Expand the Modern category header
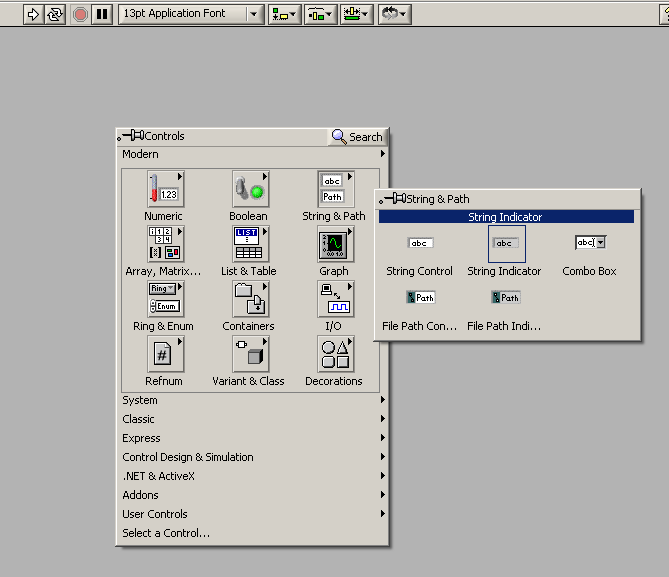Viewport: 669px width, 577px height. click(253, 154)
